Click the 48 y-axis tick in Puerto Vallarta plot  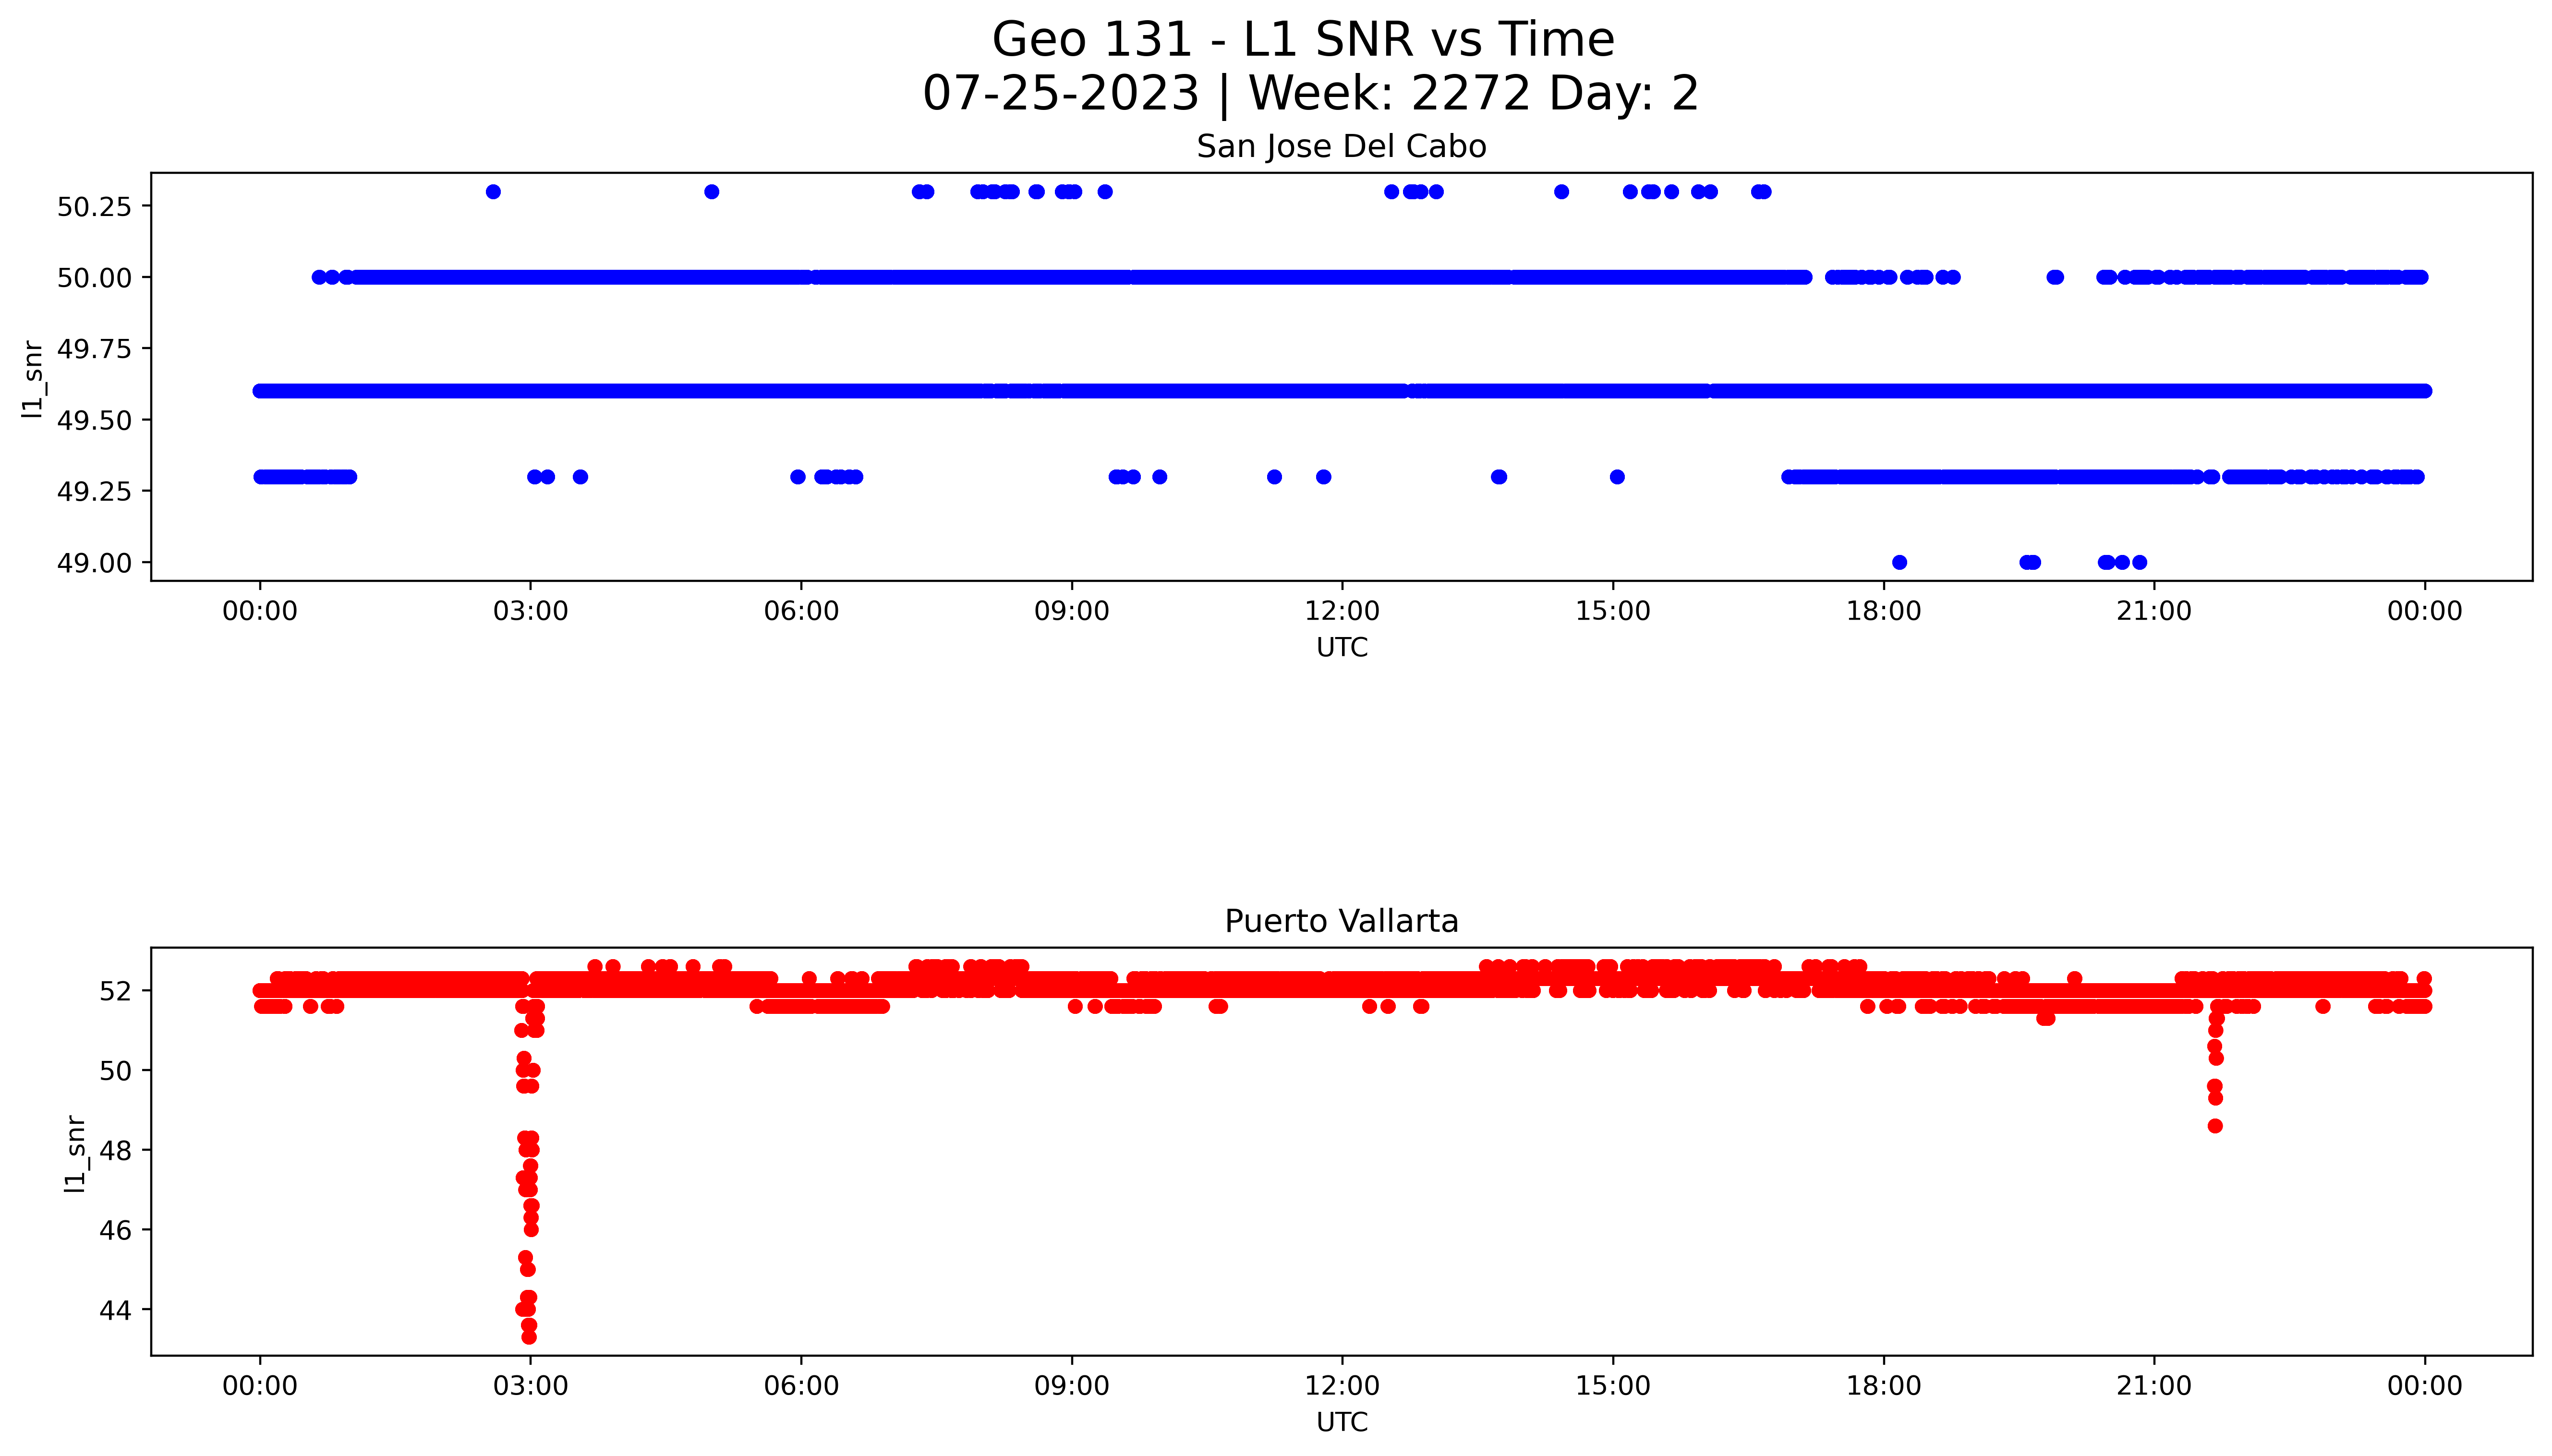[x=115, y=1151]
